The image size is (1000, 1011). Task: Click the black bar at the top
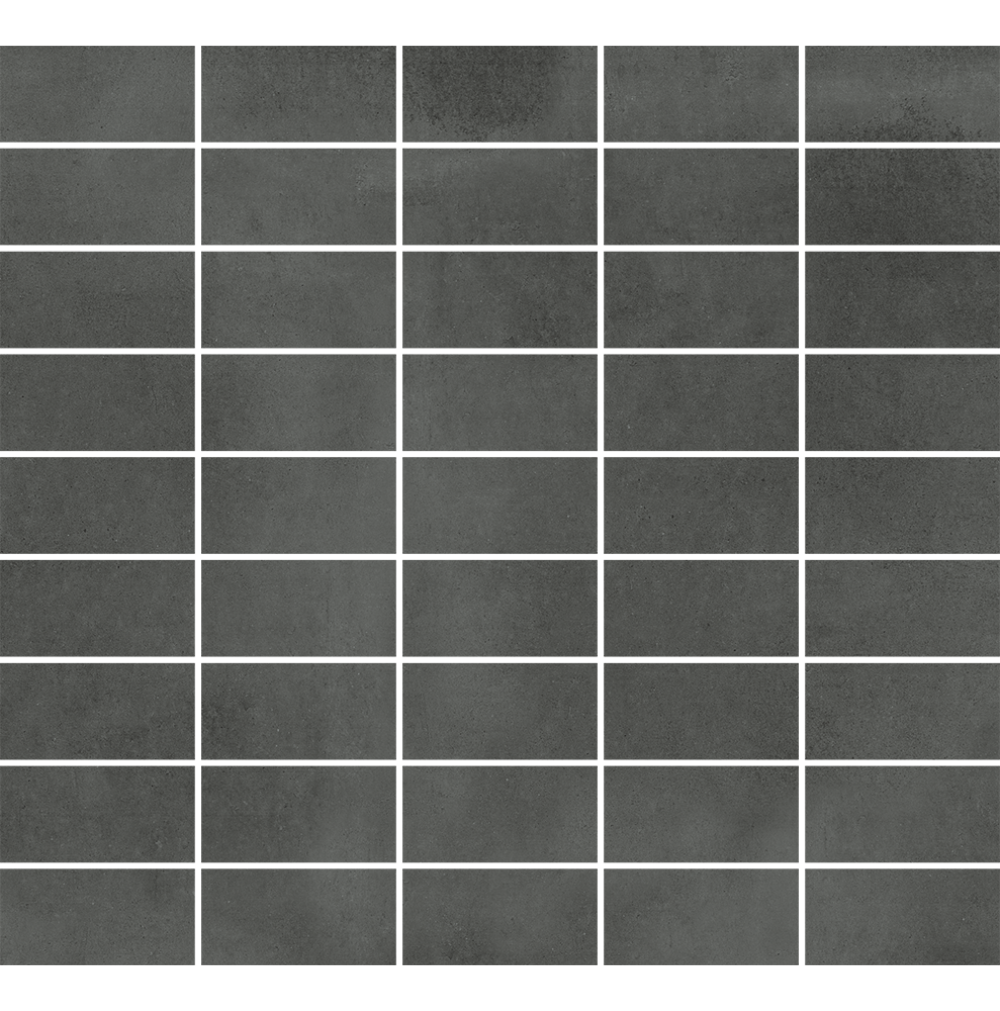pyautogui.click(x=500, y=22)
